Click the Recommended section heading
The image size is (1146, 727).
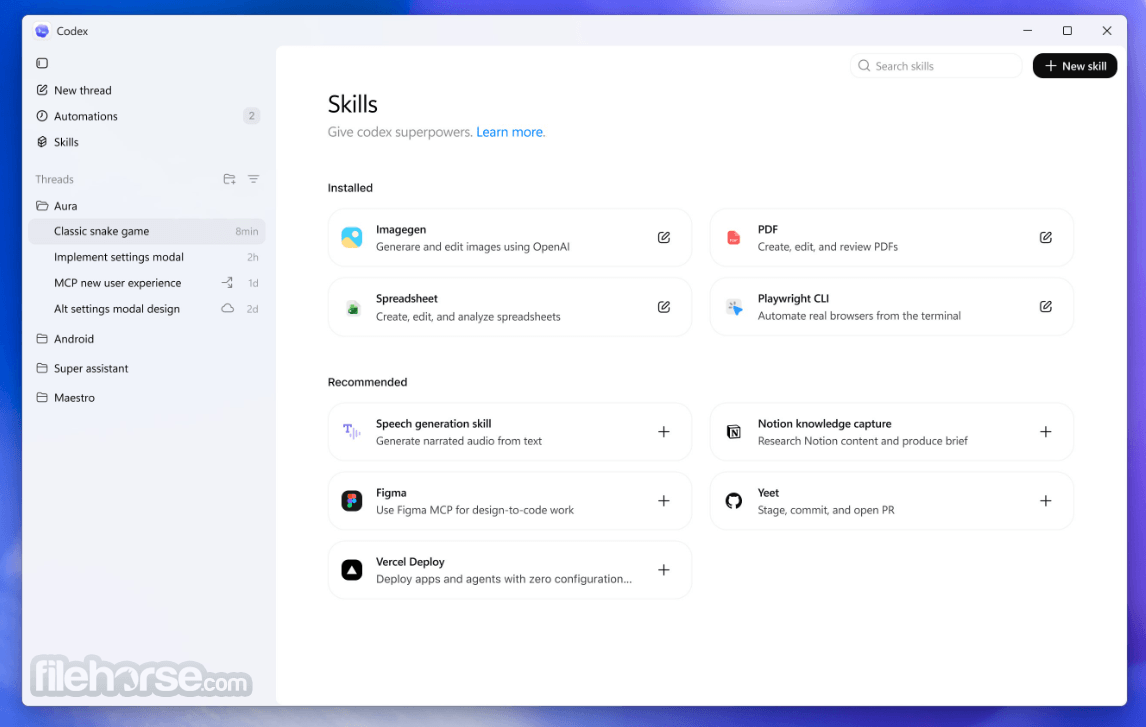click(367, 382)
